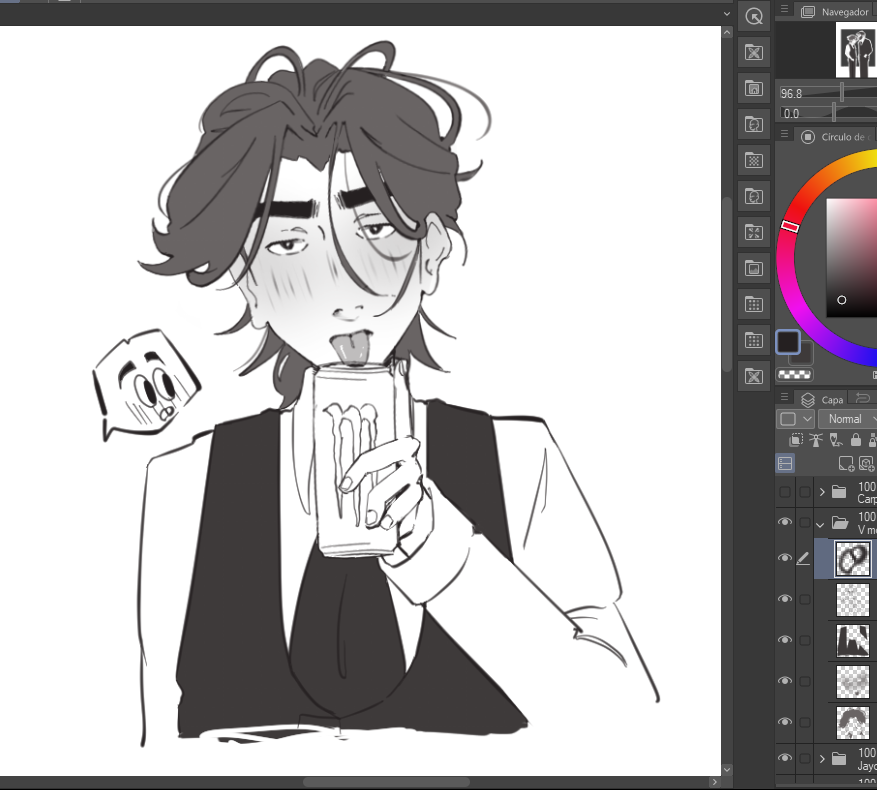Click the navigator zoom slider at 96.8
Viewport: 877px width, 790px height.
(x=828, y=93)
